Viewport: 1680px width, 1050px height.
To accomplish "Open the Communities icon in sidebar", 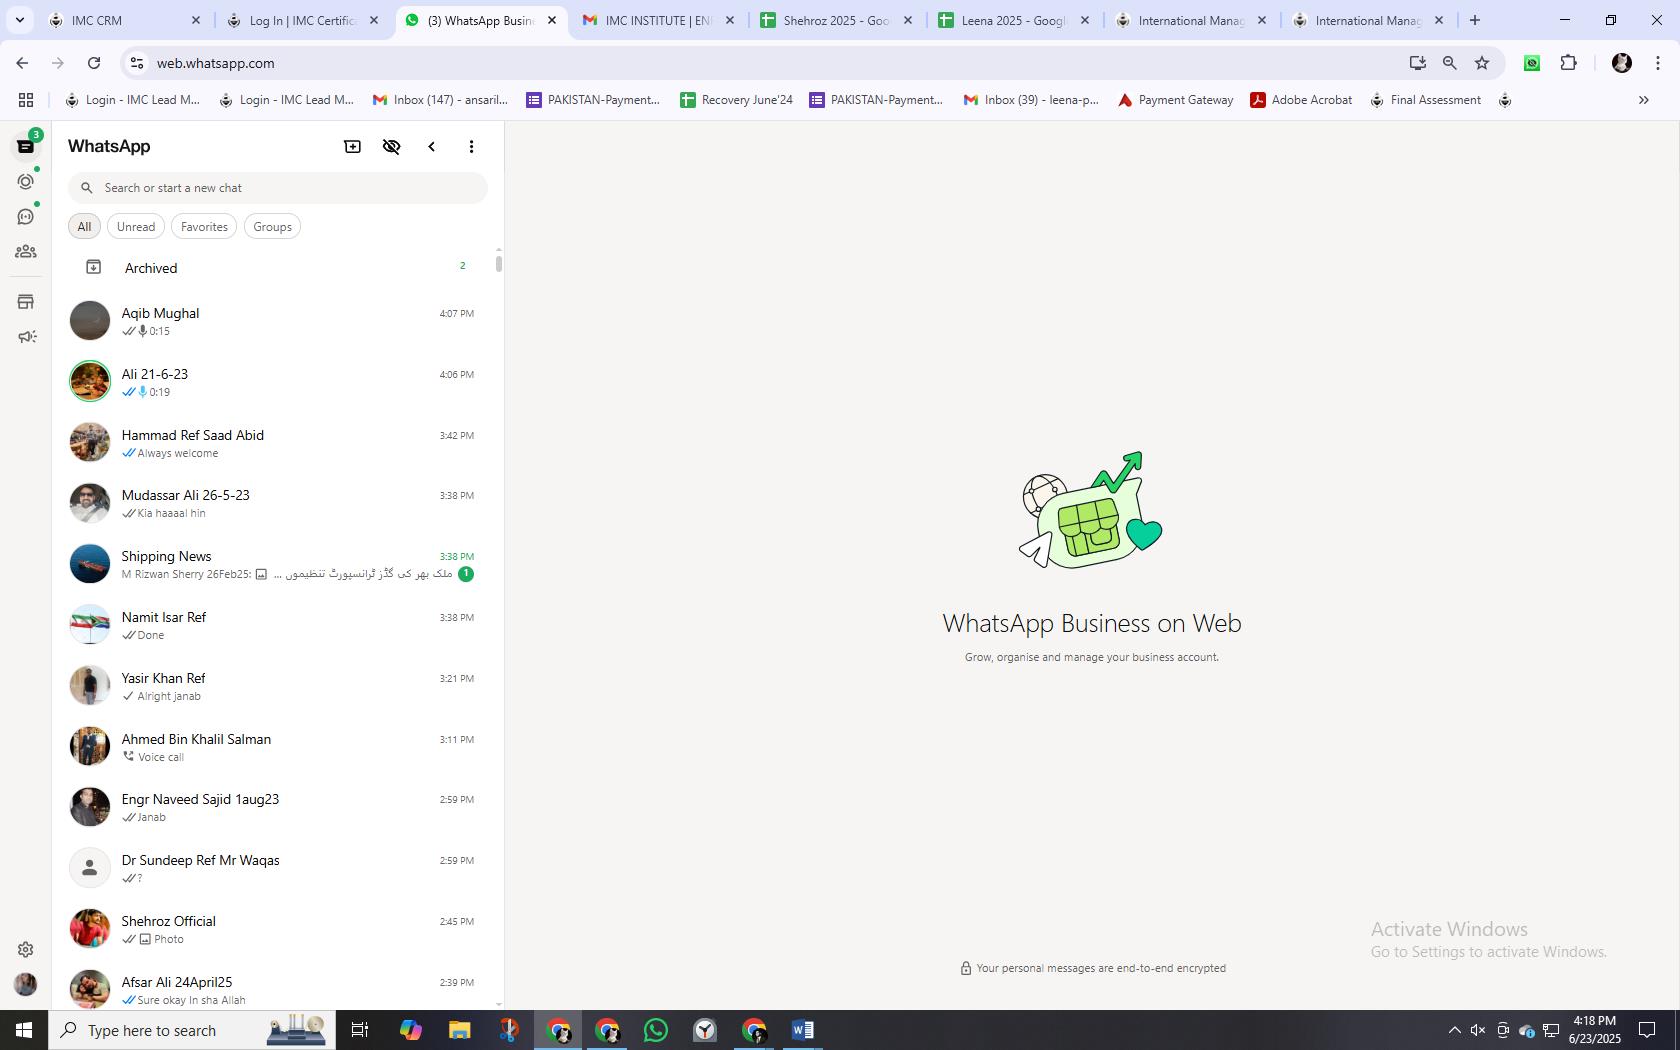I will click(26, 252).
